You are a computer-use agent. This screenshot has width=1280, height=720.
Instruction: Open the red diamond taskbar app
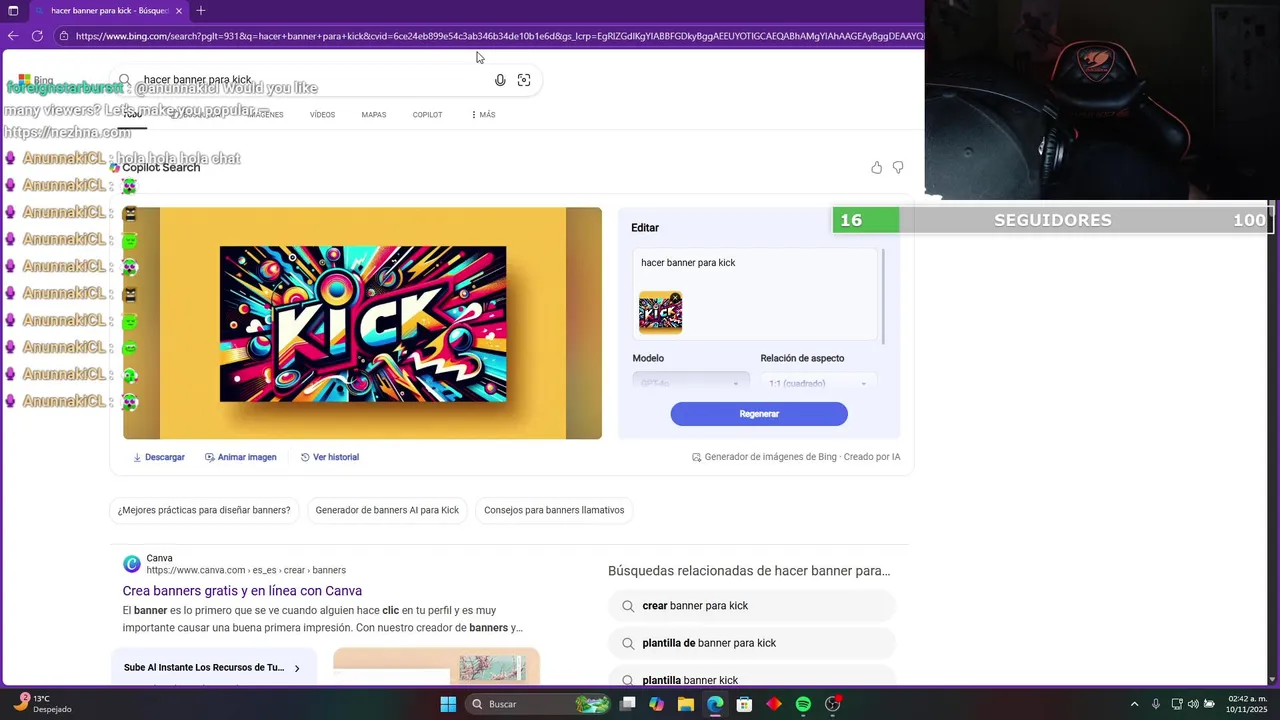point(773,704)
